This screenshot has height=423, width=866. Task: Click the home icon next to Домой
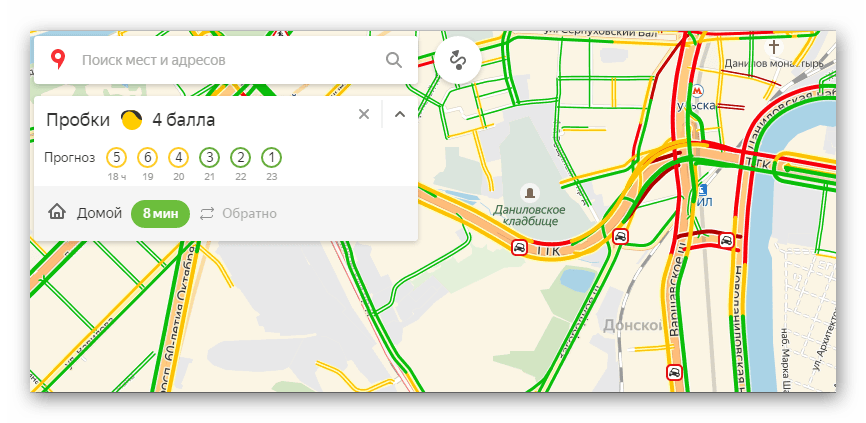click(x=57, y=213)
